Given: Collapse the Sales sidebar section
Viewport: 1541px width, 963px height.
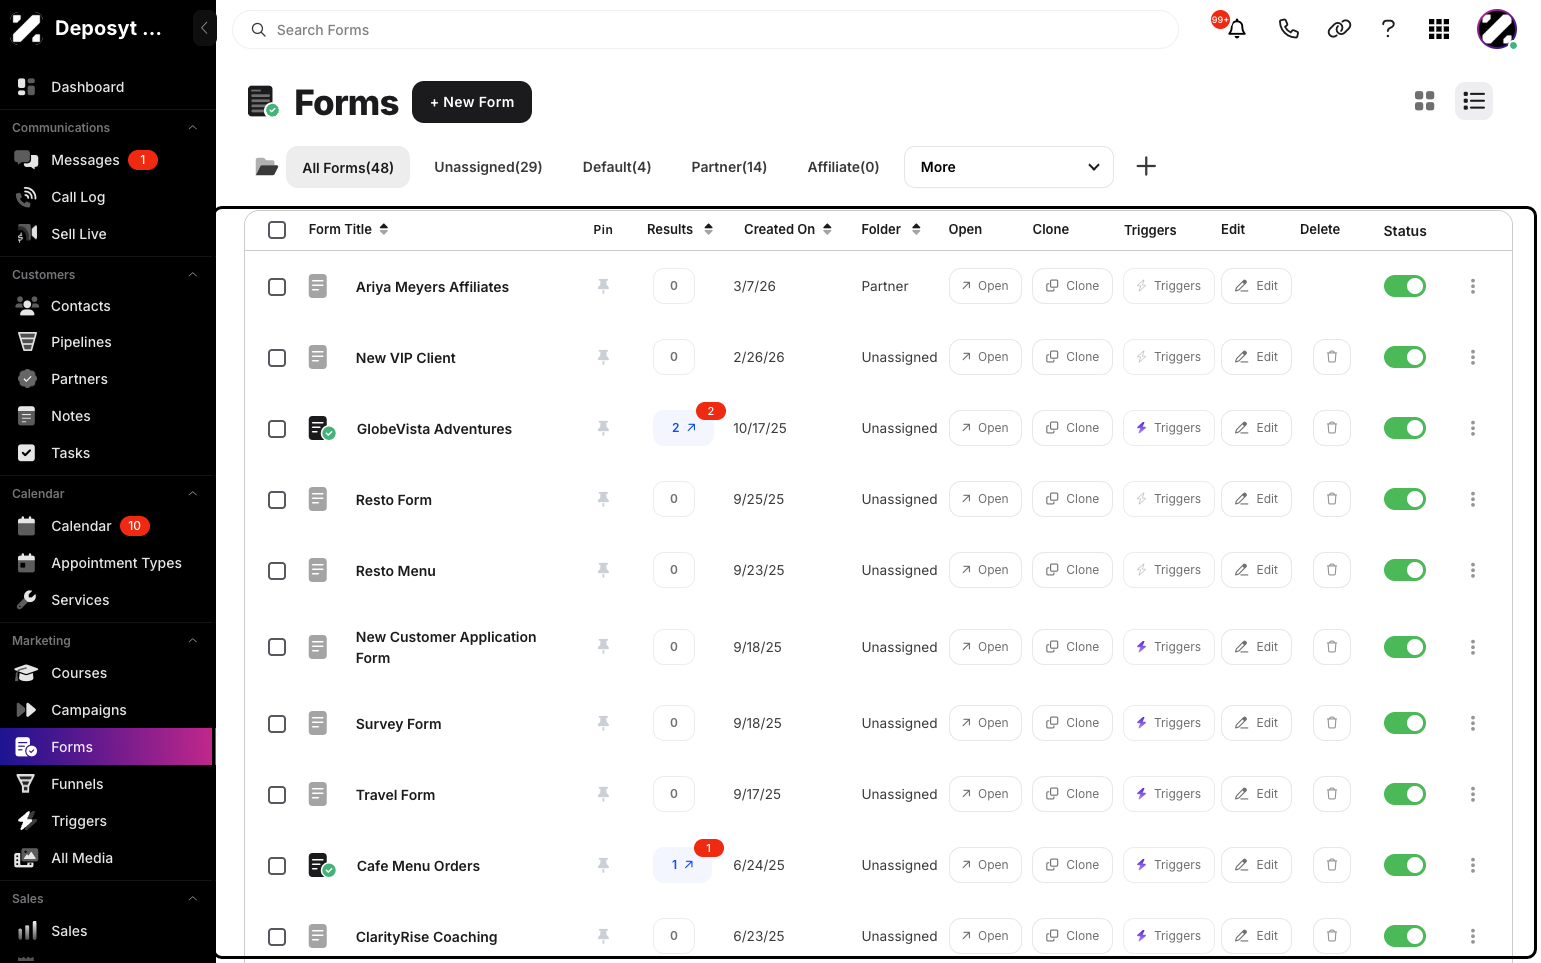Looking at the screenshot, I should coord(193,899).
